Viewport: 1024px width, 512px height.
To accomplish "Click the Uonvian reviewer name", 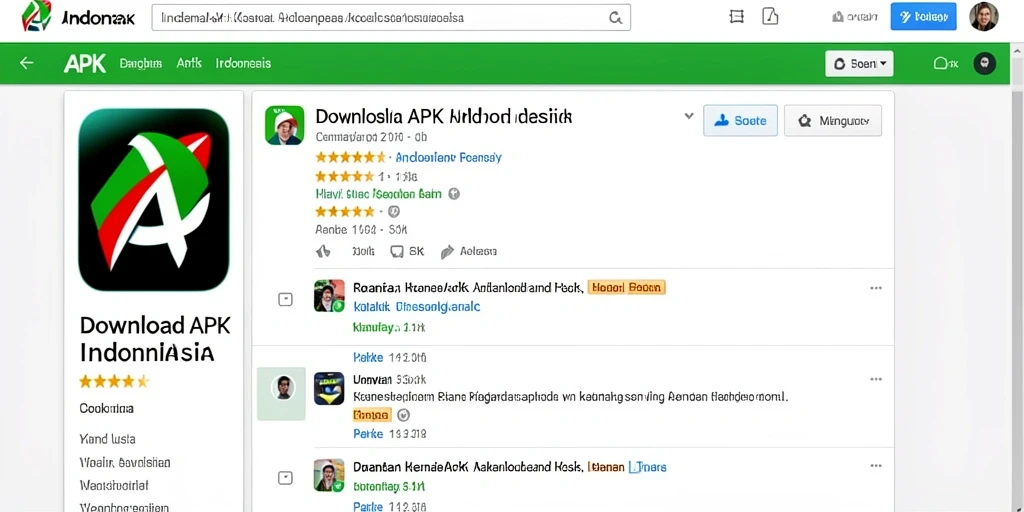I will [372, 379].
